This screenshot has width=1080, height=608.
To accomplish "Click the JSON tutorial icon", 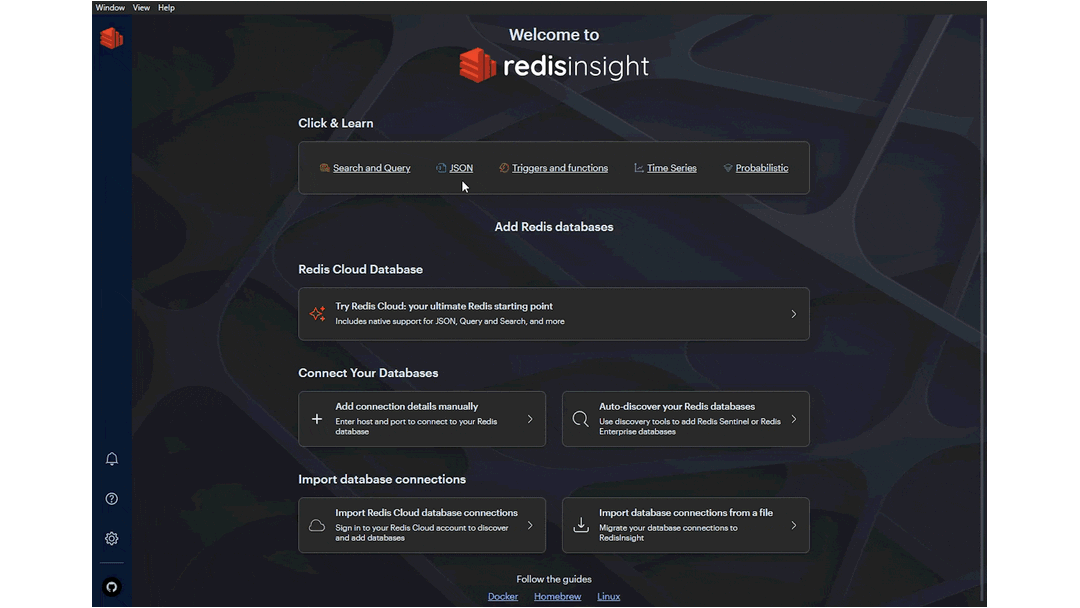I will click(x=441, y=168).
